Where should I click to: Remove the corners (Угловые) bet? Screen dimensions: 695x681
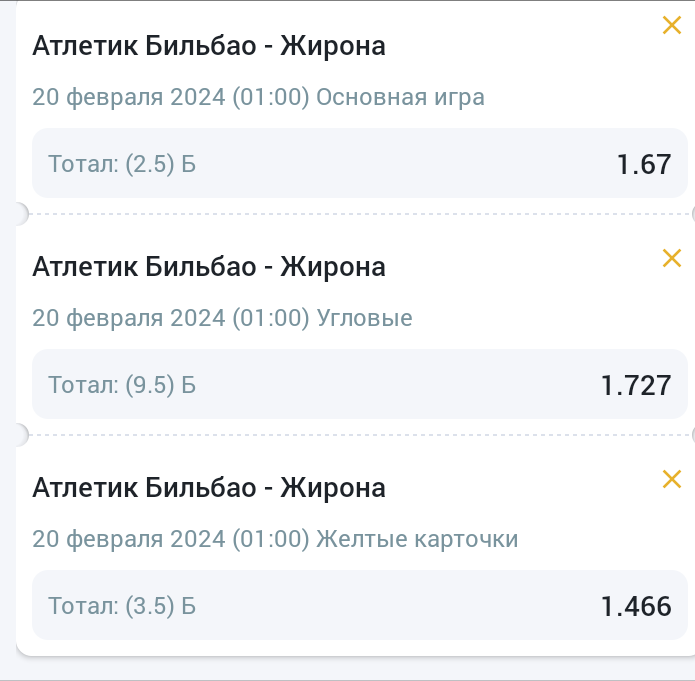point(672,258)
